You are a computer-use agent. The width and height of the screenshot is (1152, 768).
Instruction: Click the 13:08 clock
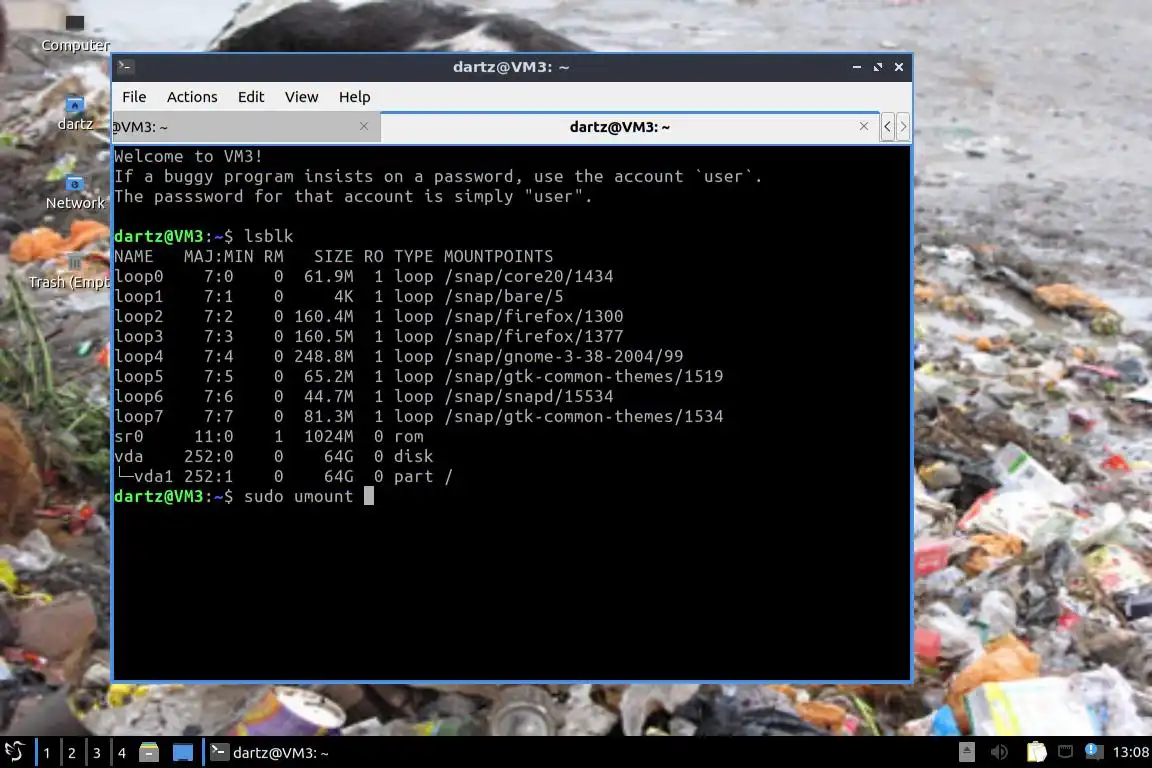click(x=1131, y=752)
